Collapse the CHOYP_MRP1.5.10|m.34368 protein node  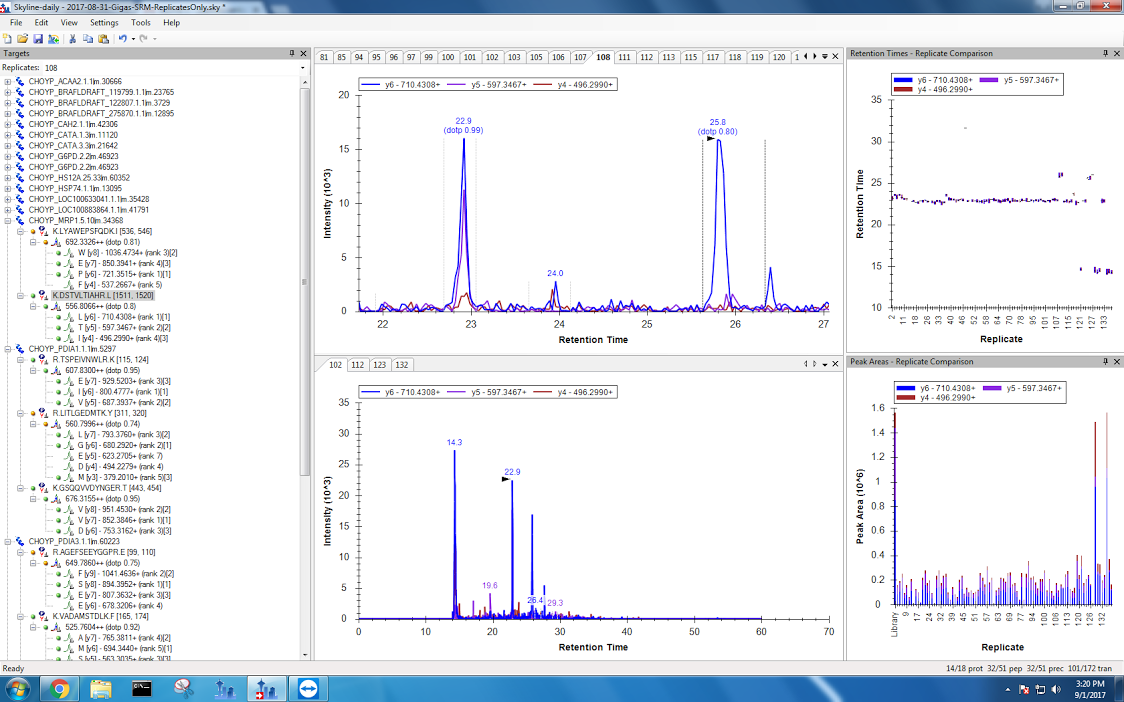coord(9,220)
